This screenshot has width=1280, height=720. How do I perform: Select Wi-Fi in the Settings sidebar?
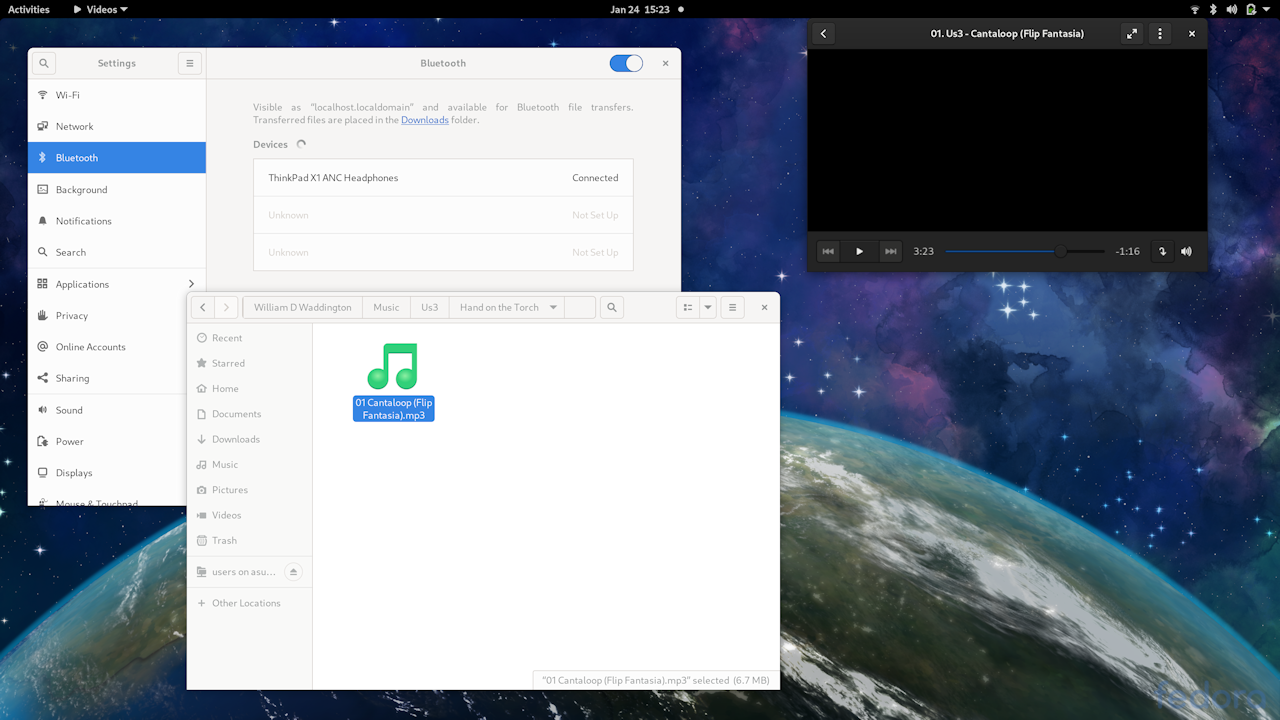click(x=117, y=95)
